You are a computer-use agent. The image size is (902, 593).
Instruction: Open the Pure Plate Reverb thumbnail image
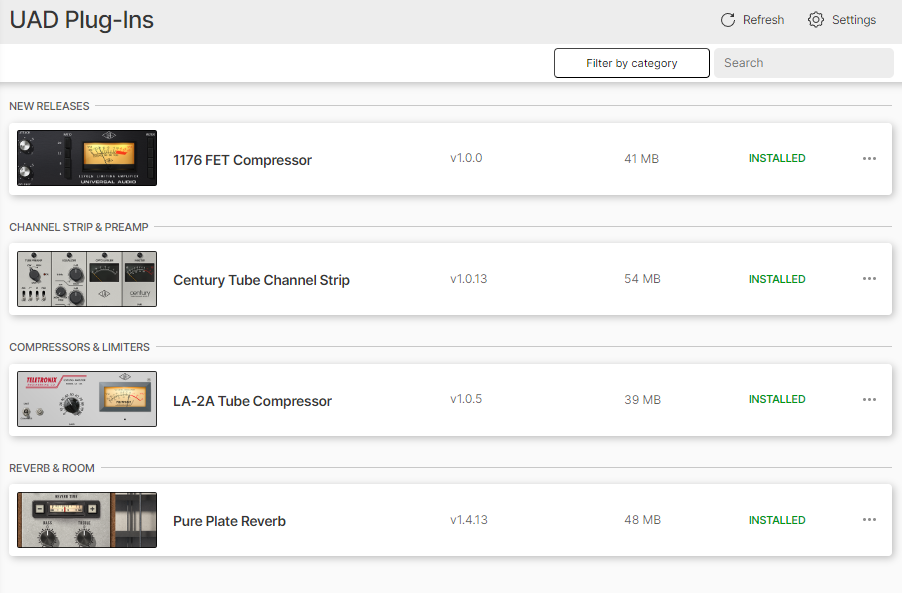point(87,520)
